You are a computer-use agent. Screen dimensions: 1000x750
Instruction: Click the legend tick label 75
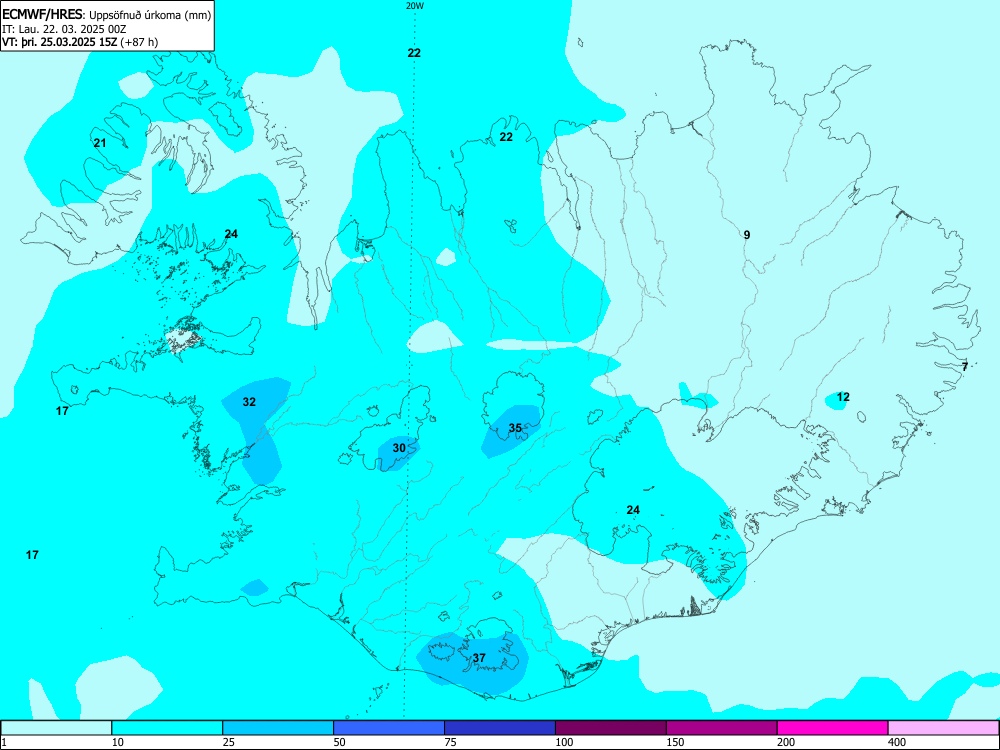pyautogui.click(x=450, y=742)
